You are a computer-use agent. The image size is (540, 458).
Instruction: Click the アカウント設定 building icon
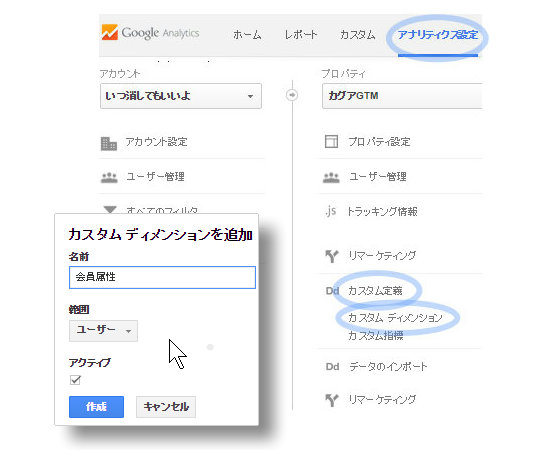[x=109, y=144]
